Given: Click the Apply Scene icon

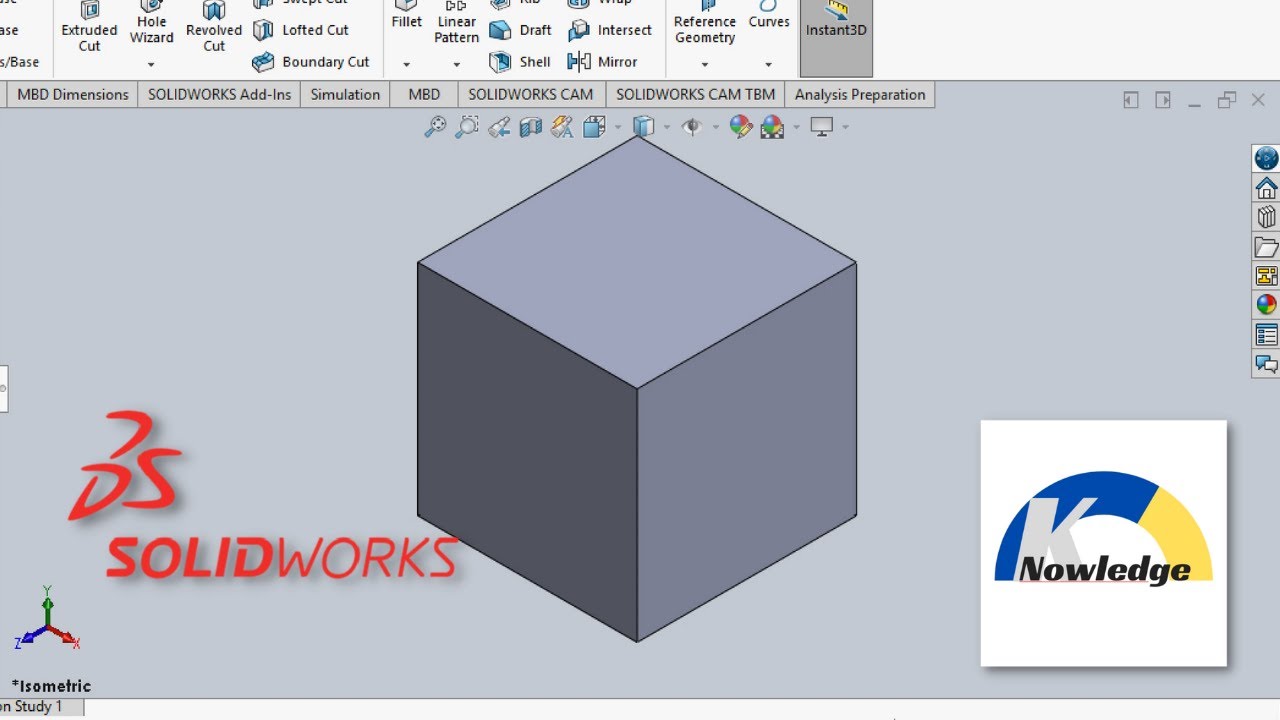Looking at the screenshot, I should tap(772, 127).
